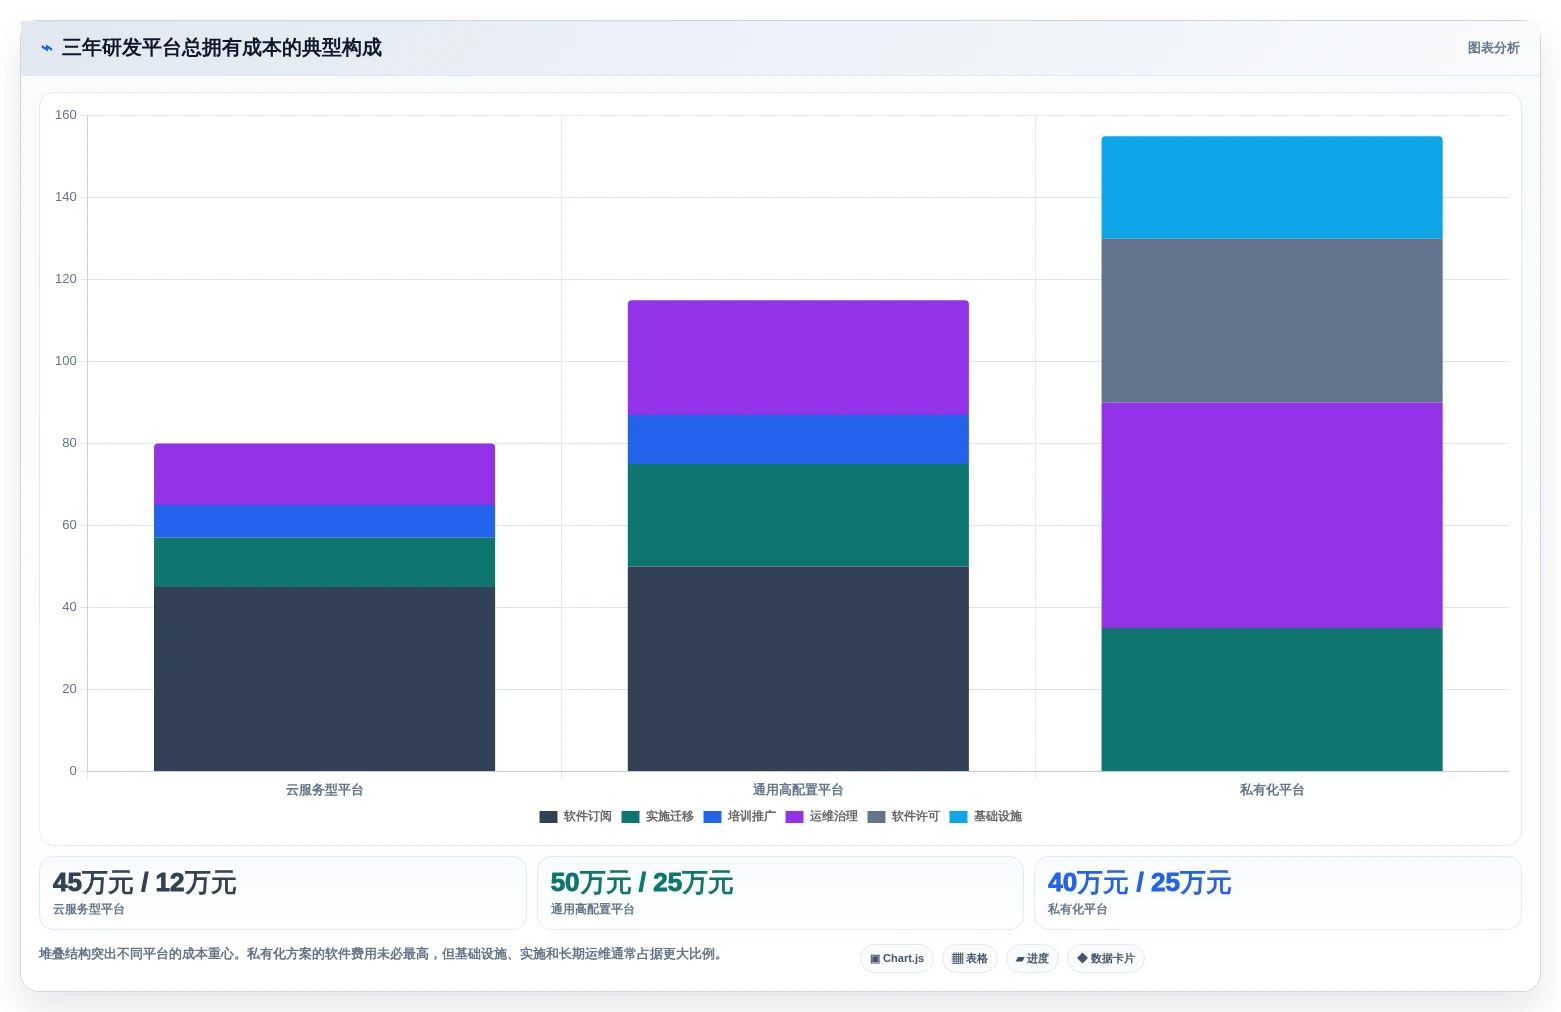Click the 私有化平台 gray 软件许可 segment
Image resolution: width=1561 pixels, height=1012 pixels.
1272,320
